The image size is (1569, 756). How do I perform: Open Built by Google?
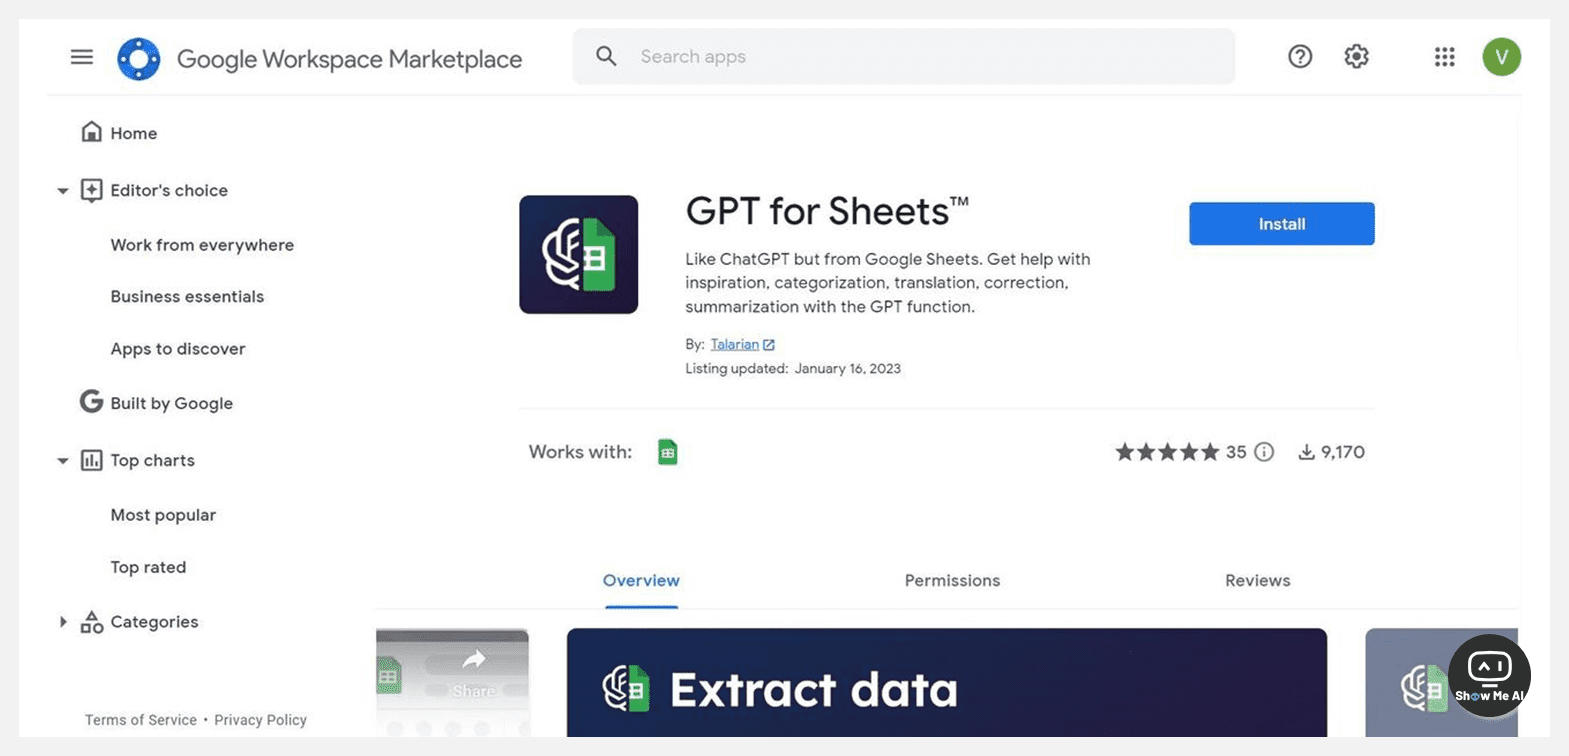(171, 403)
